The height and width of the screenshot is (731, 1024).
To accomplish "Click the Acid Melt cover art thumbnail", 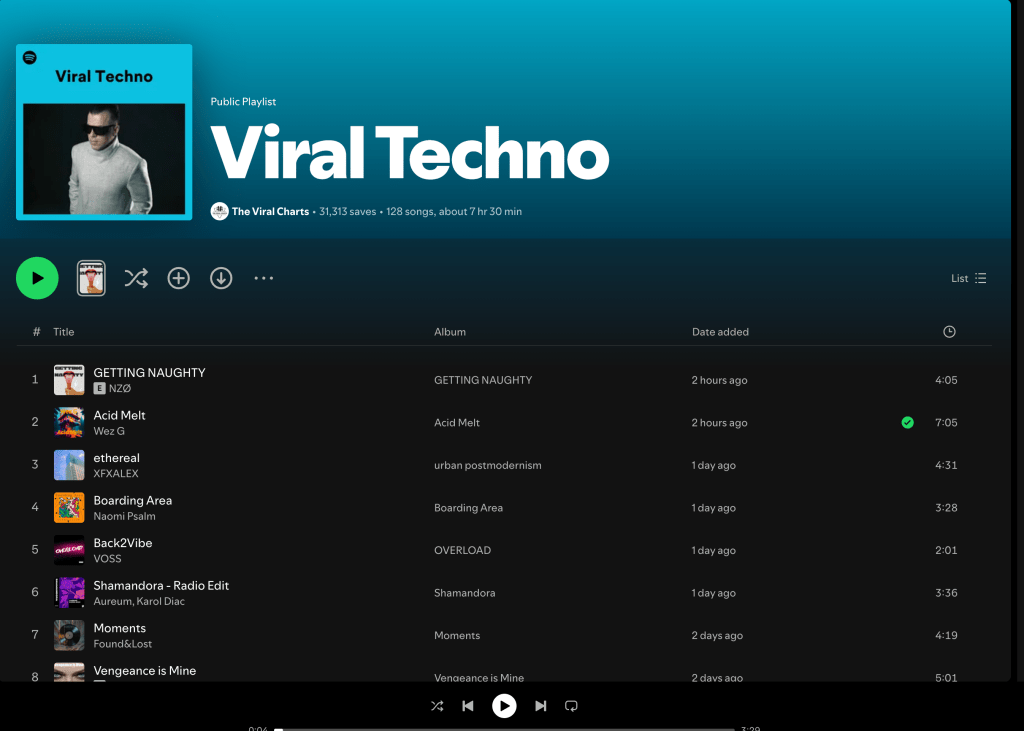I will [x=69, y=423].
